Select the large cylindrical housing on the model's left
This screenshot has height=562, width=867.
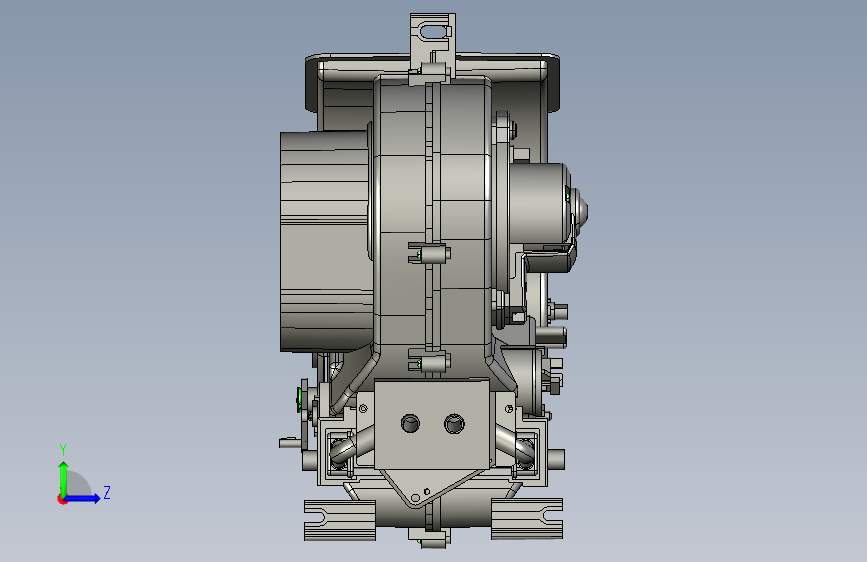(325, 242)
